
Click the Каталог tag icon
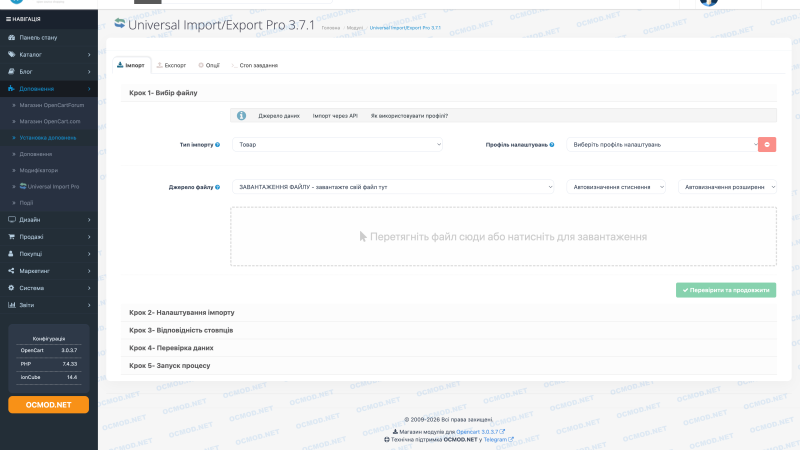point(11,54)
